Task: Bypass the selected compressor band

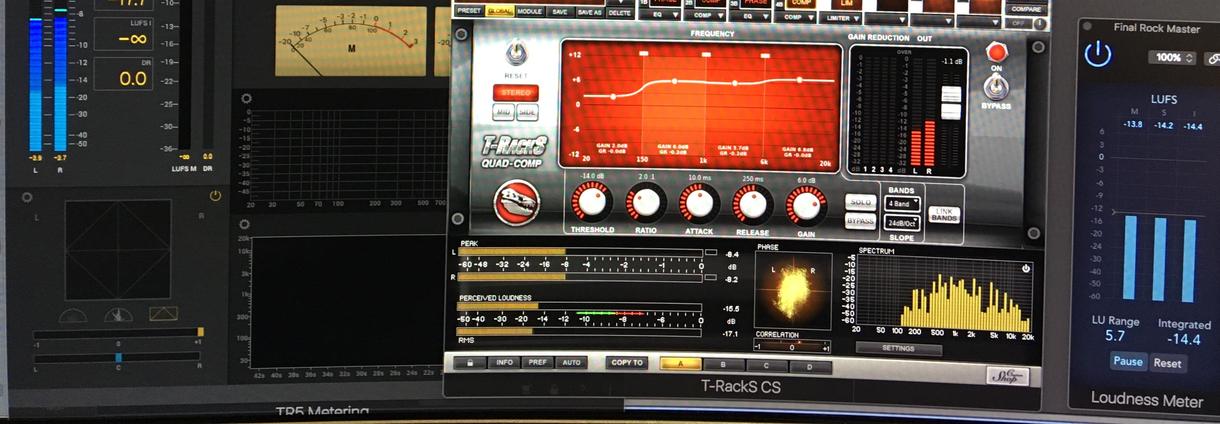Action: 859,220
